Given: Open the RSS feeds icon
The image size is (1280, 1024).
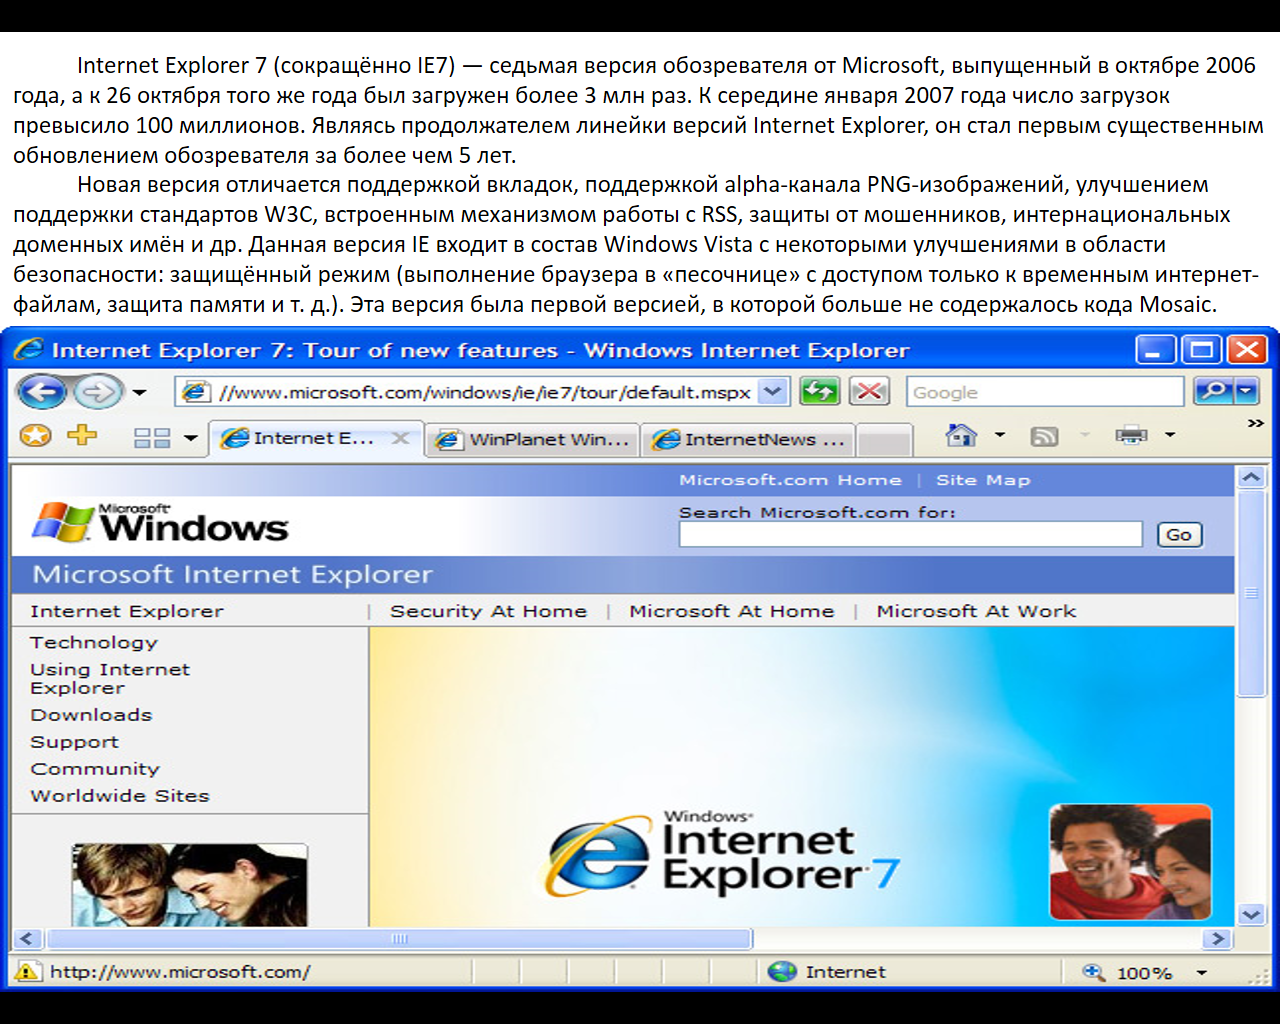Looking at the screenshot, I should coord(1044,437).
